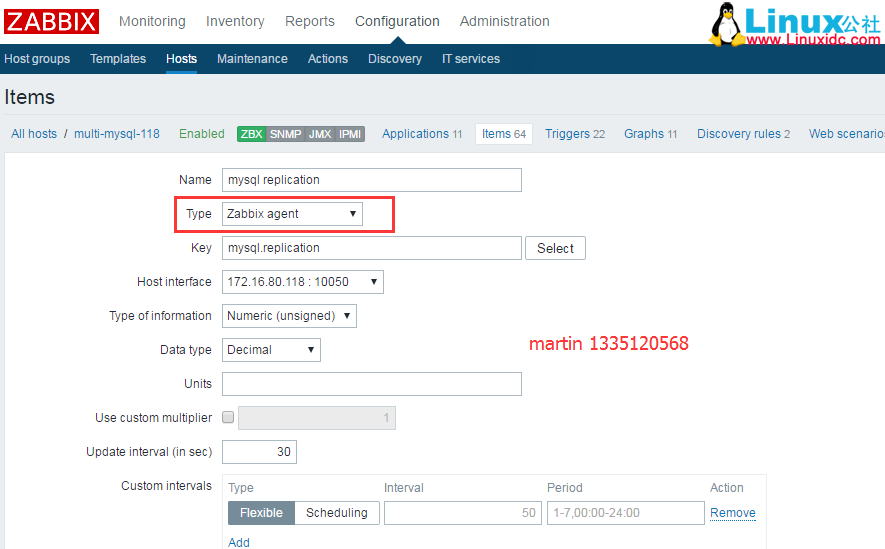The height and width of the screenshot is (549, 885).
Task: Focus the Key input field
Action: pos(371,248)
